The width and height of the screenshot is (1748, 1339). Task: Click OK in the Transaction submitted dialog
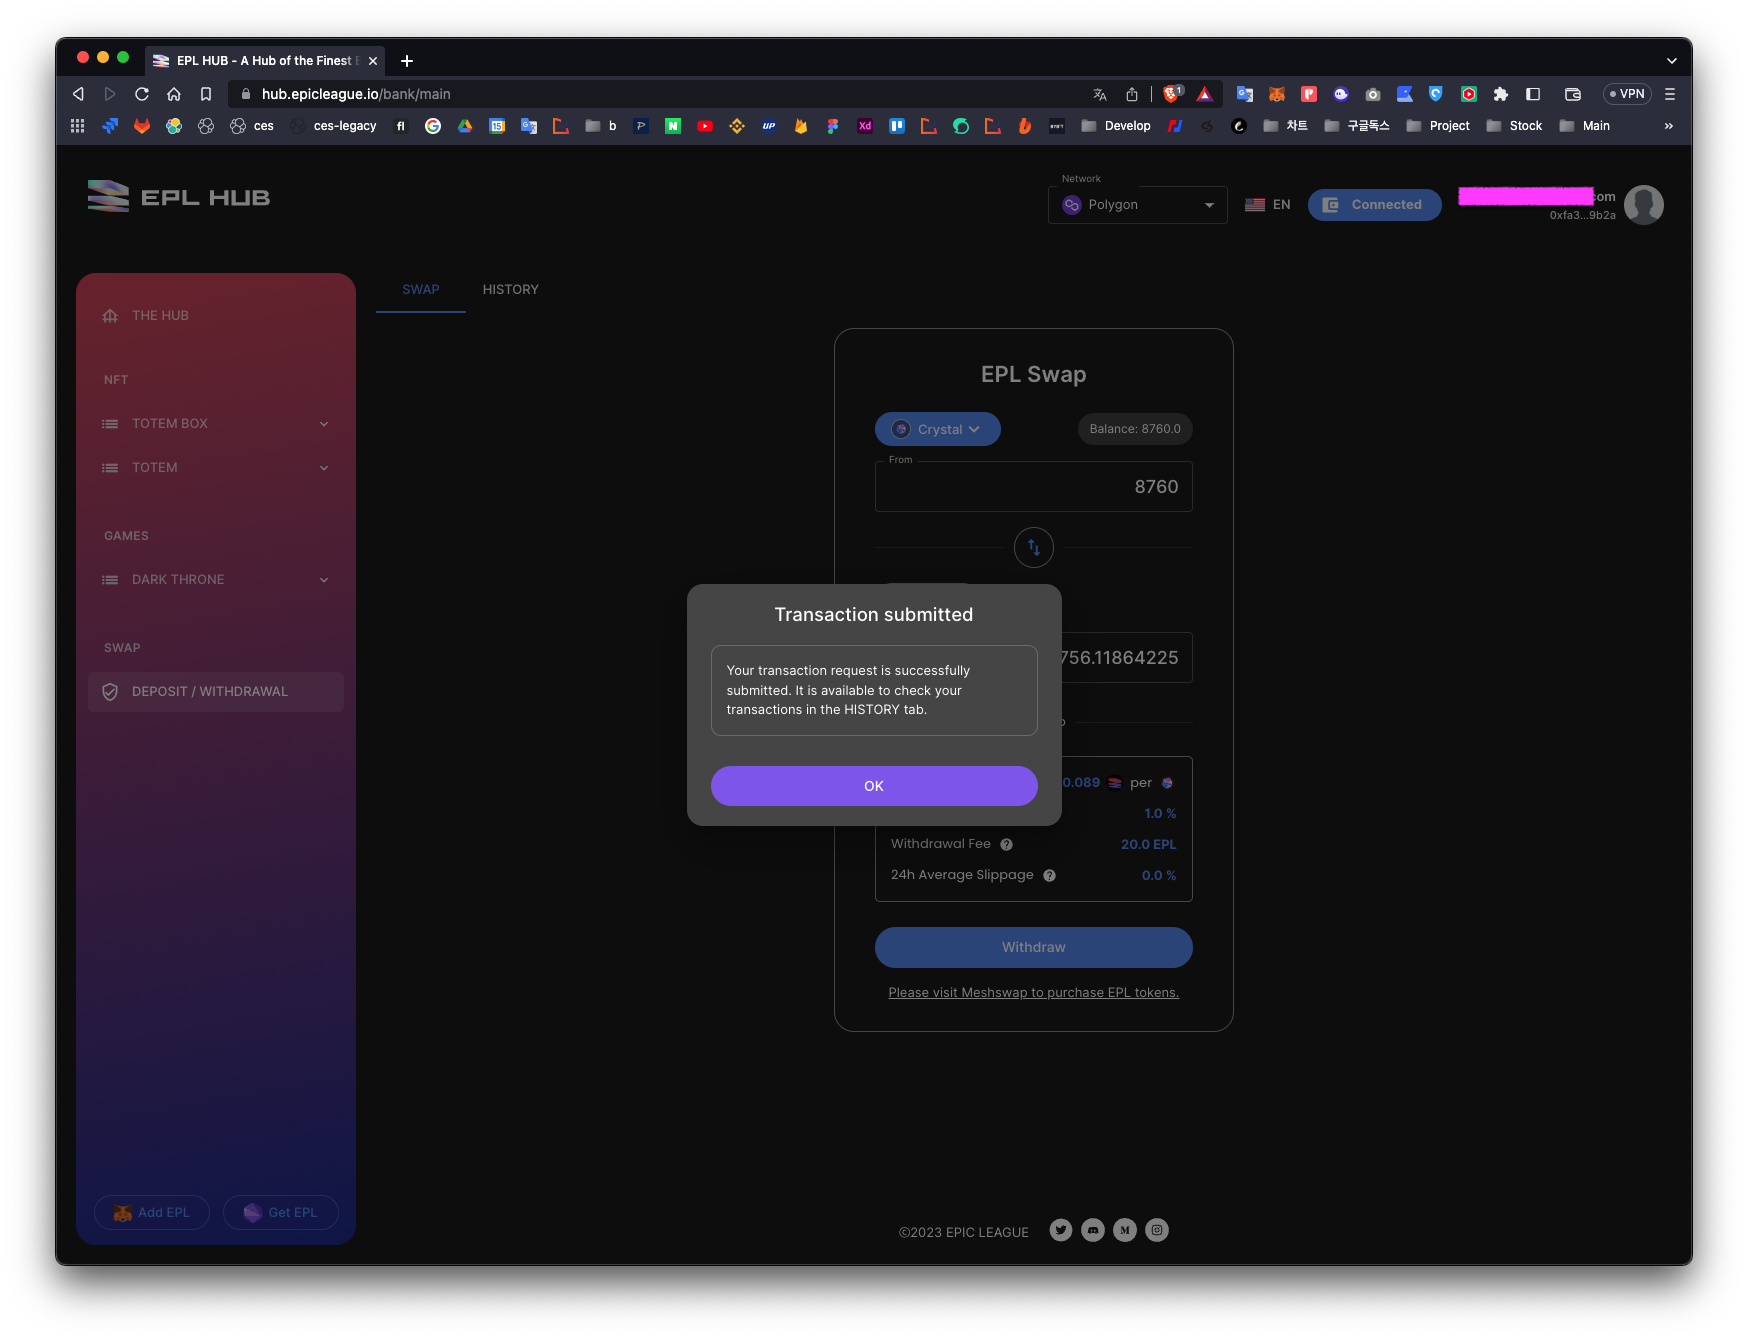[874, 786]
